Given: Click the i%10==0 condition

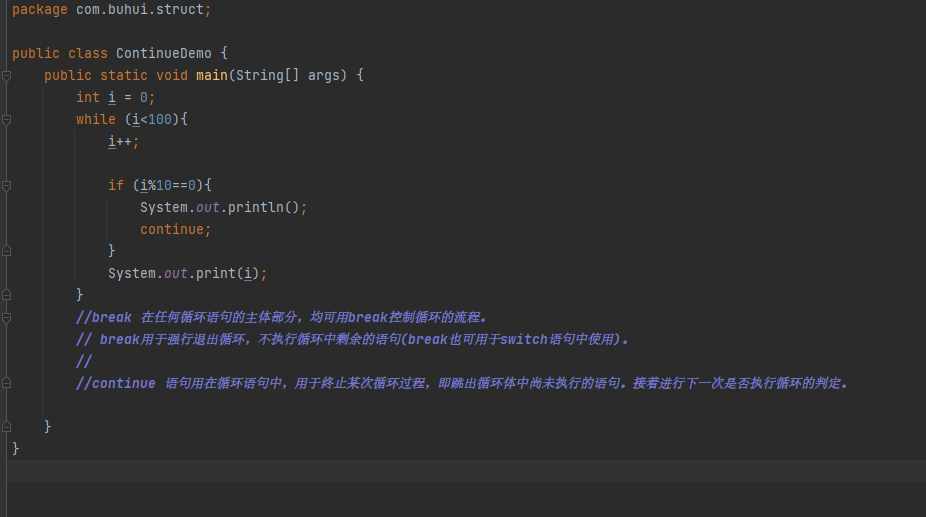Looking at the screenshot, I should tap(170, 185).
